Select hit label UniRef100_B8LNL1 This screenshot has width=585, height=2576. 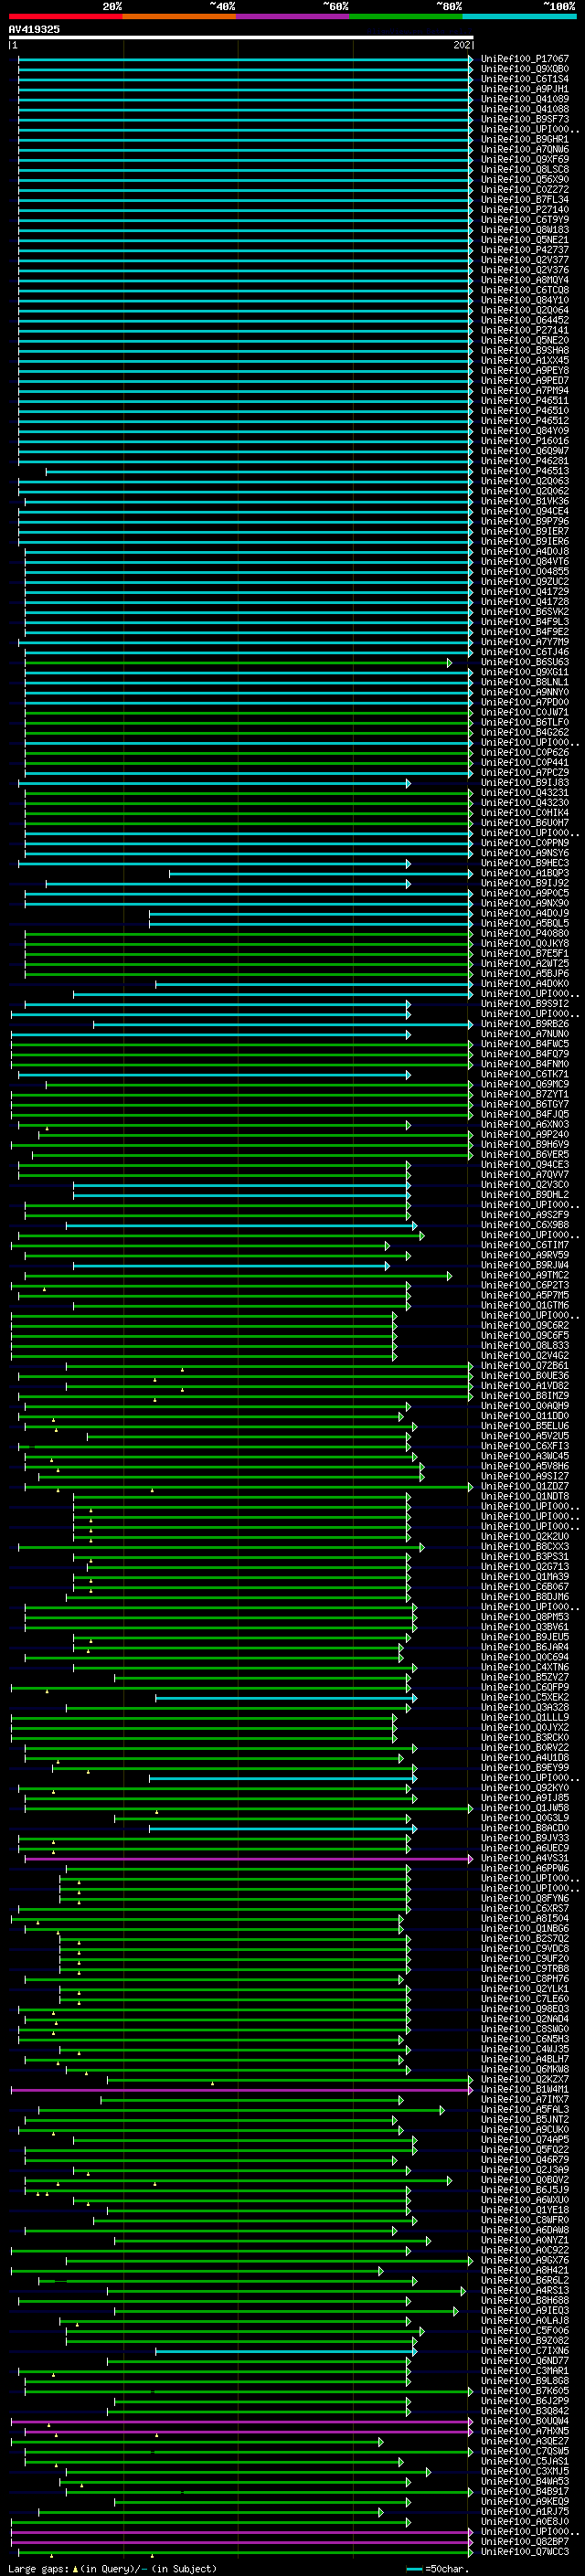(x=525, y=682)
